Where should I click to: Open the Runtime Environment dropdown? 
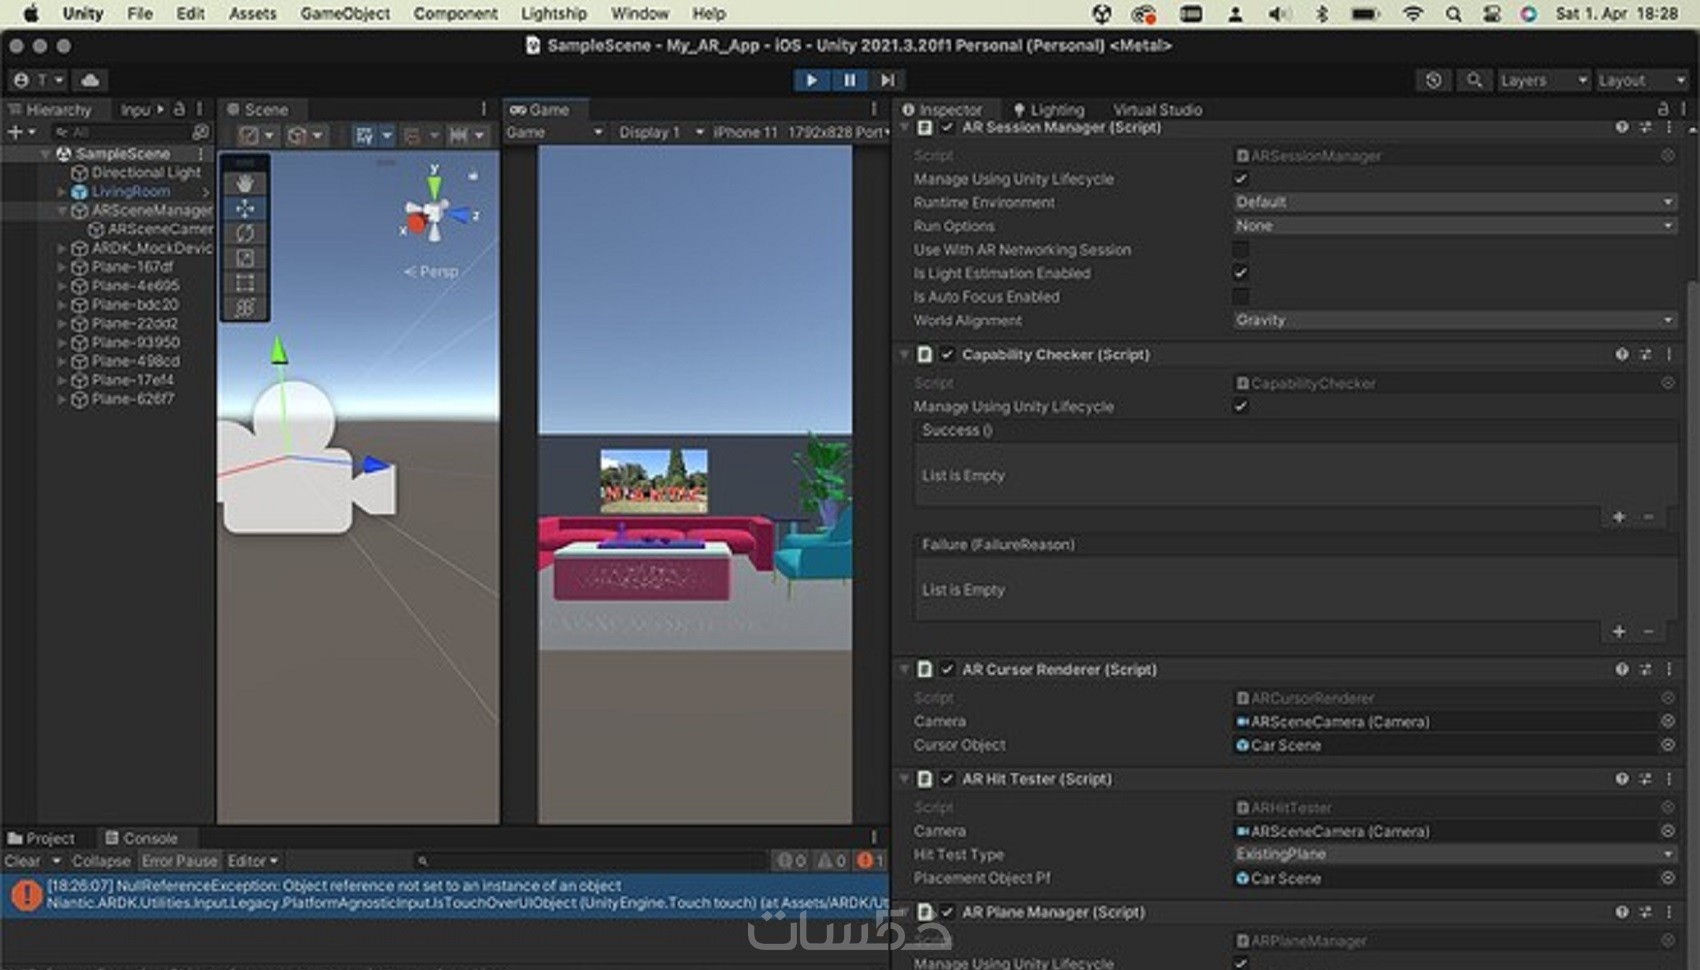(x=1454, y=202)
